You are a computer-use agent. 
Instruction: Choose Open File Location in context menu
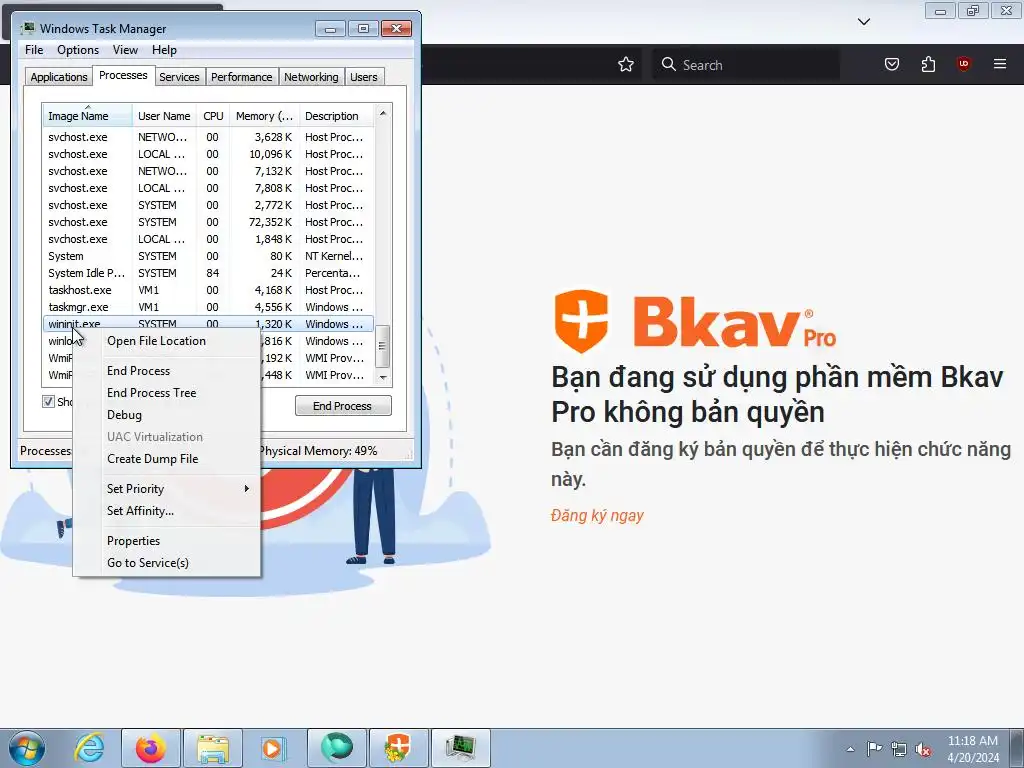point(167,341)
